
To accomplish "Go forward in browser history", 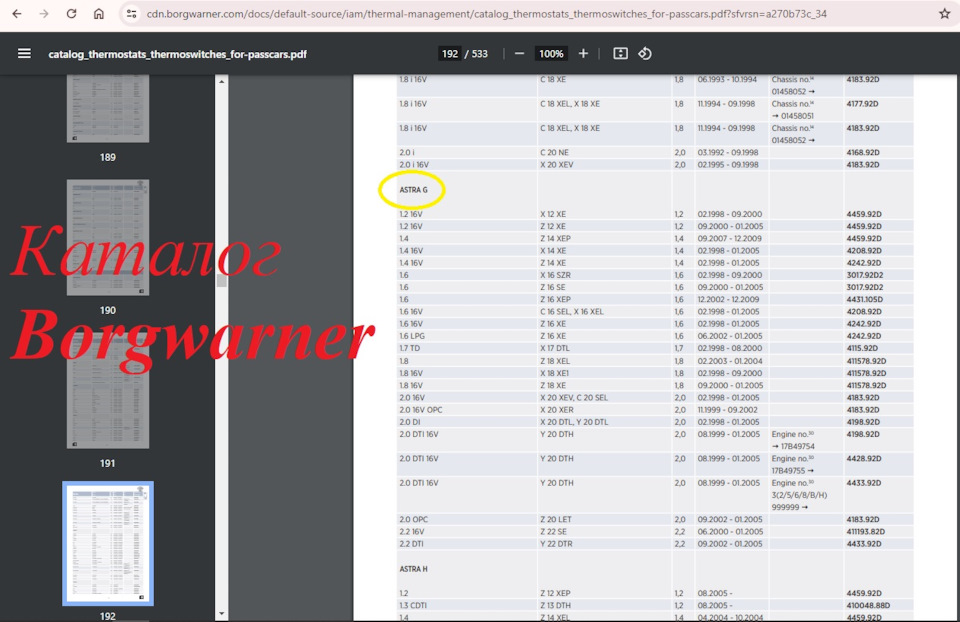I will [x=44, y=13].
